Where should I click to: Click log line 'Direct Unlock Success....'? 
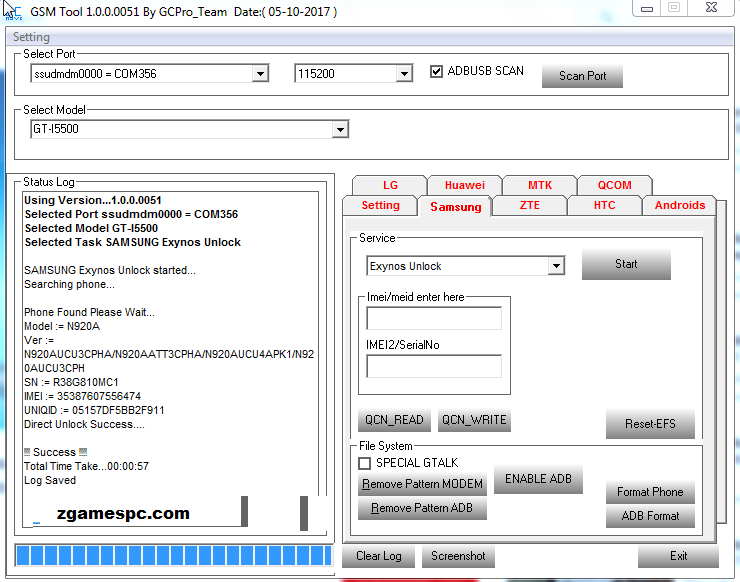click(x=84, y=424)
